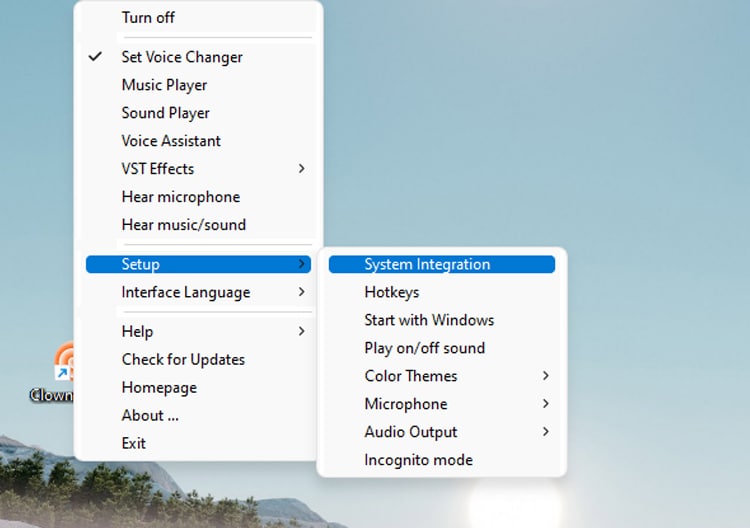750x528 pixels.
Task: Open Hotkeys settings
Action: (x=441, y=292)
